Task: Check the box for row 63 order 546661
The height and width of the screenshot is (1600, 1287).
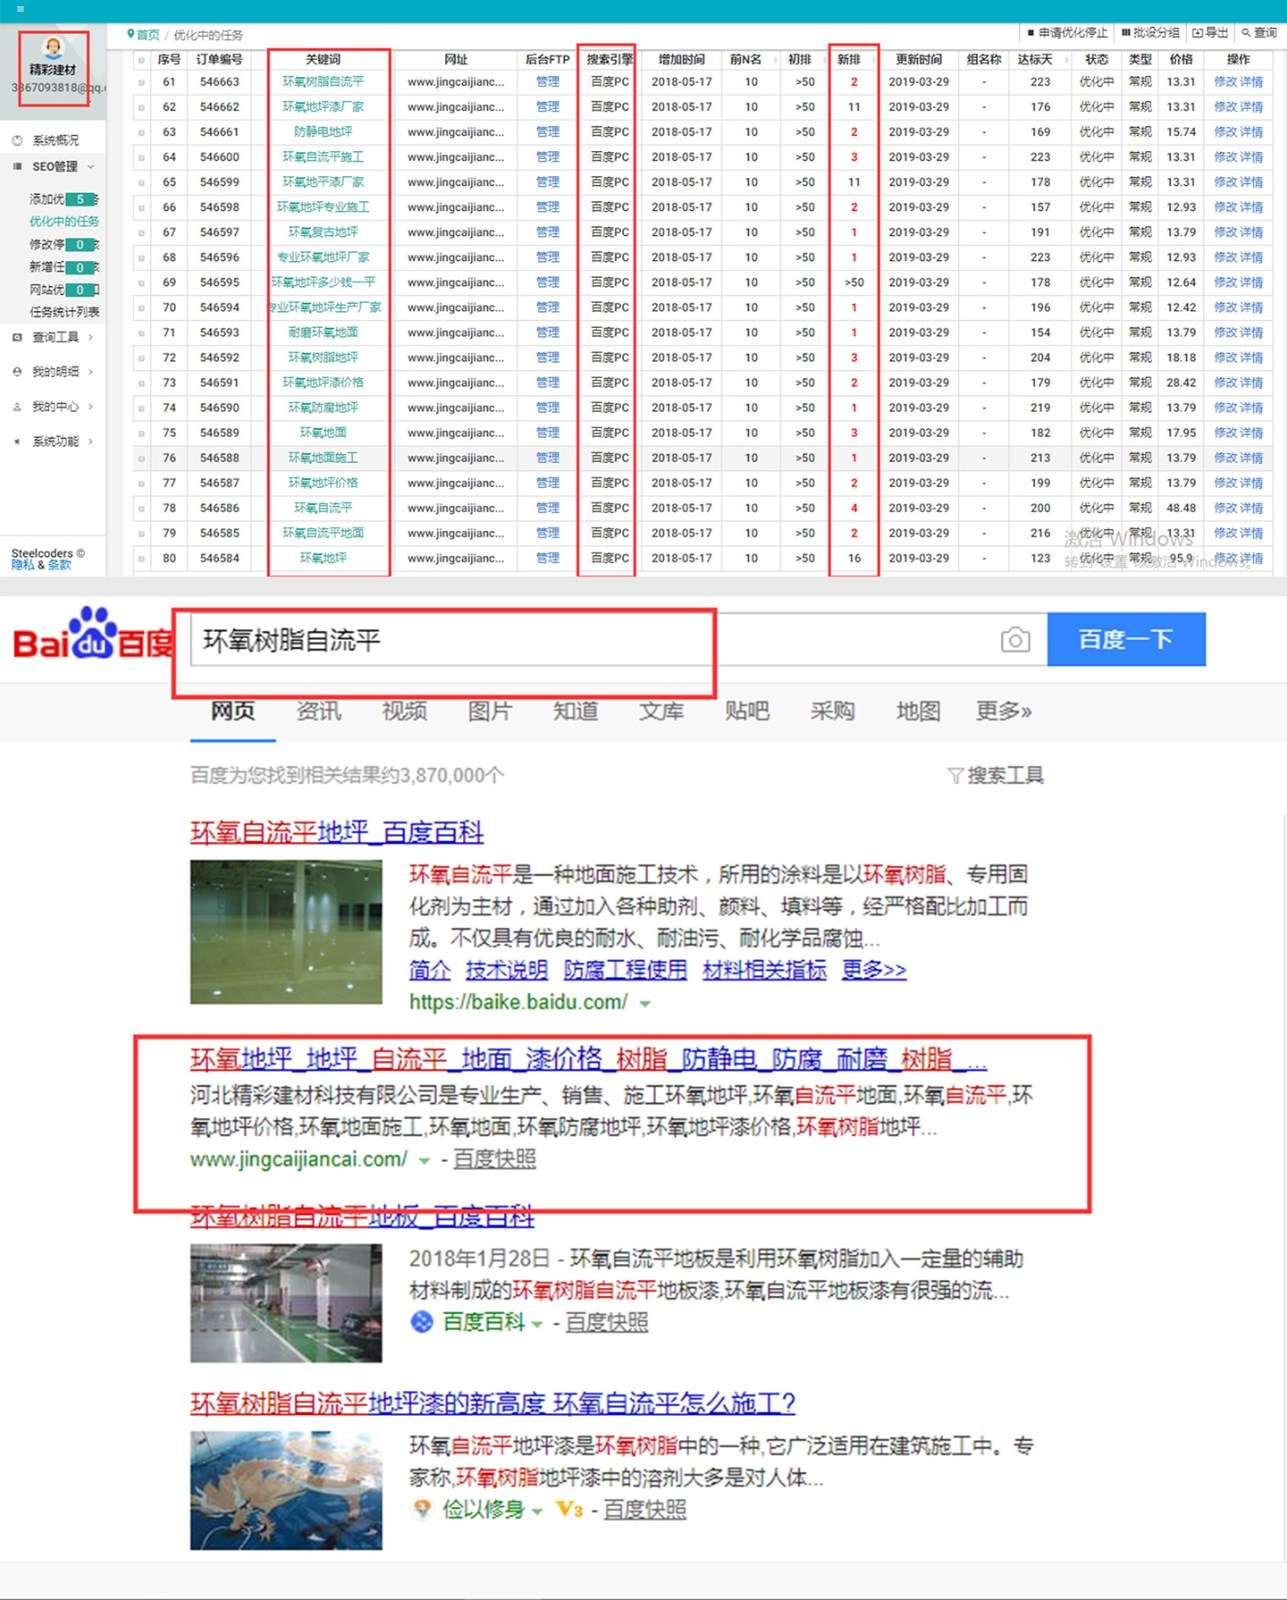Action: tap(141, 132)
